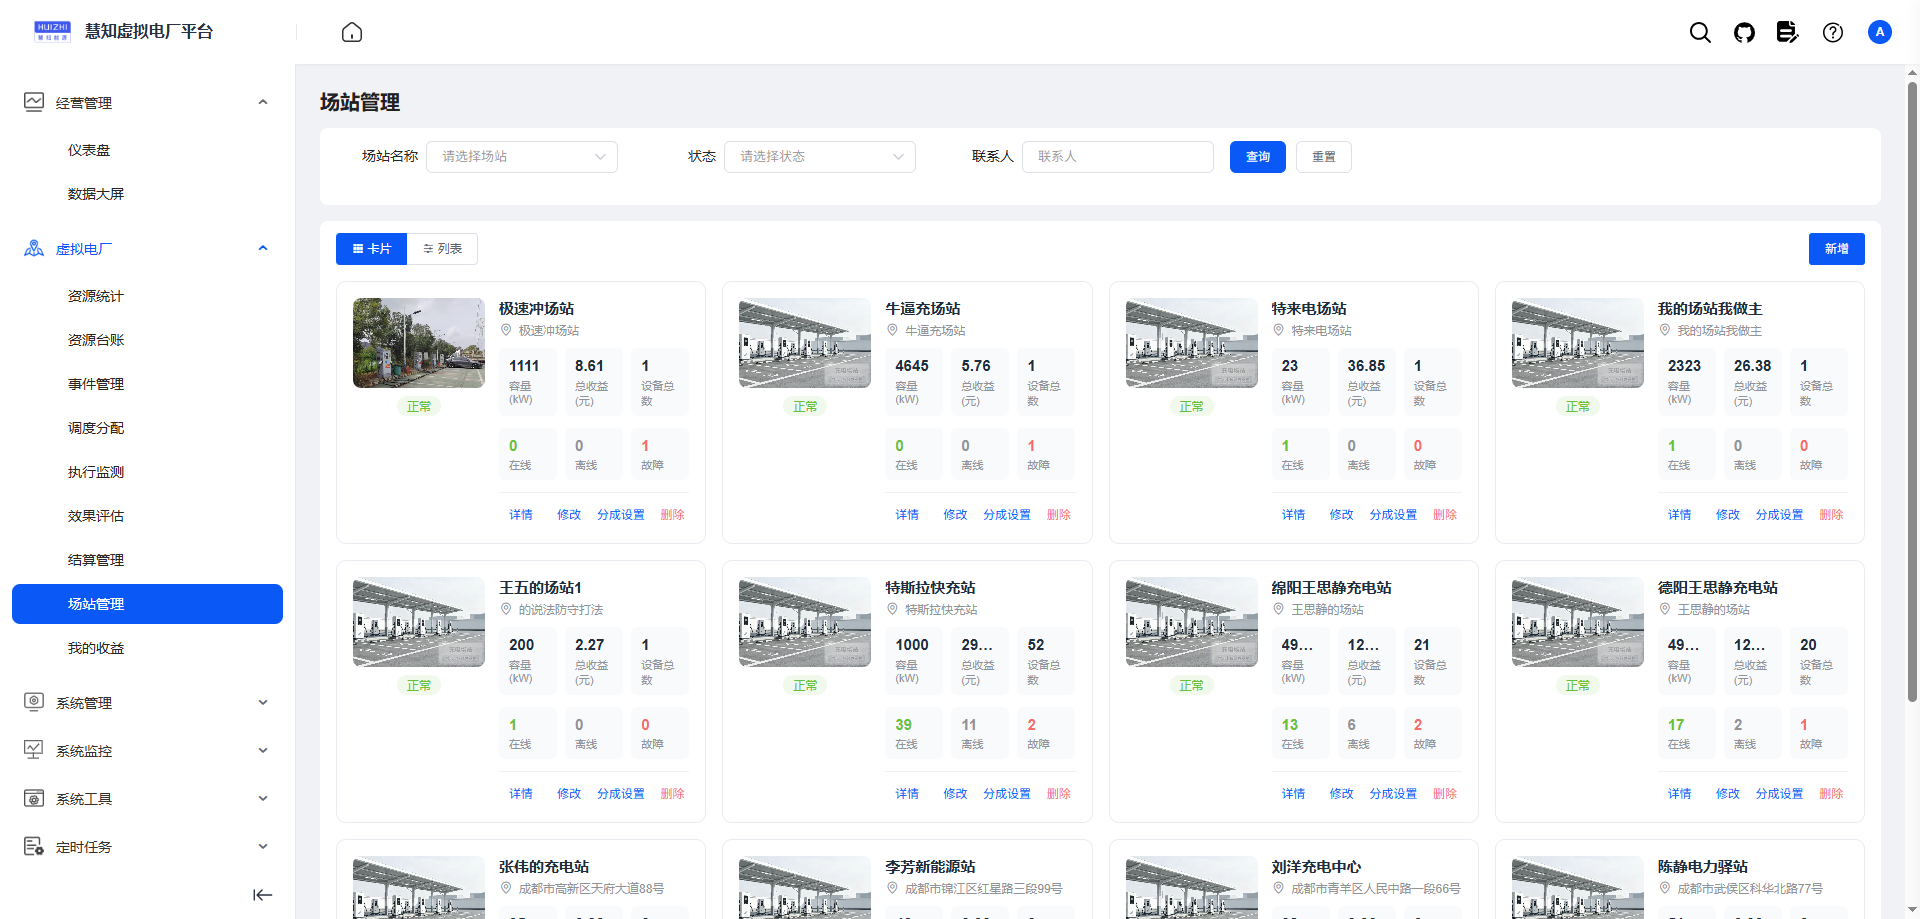This screenshot has height=919, width=1920.
Task: Select 场站管理 in the sidebar
Action: (147, 604)
